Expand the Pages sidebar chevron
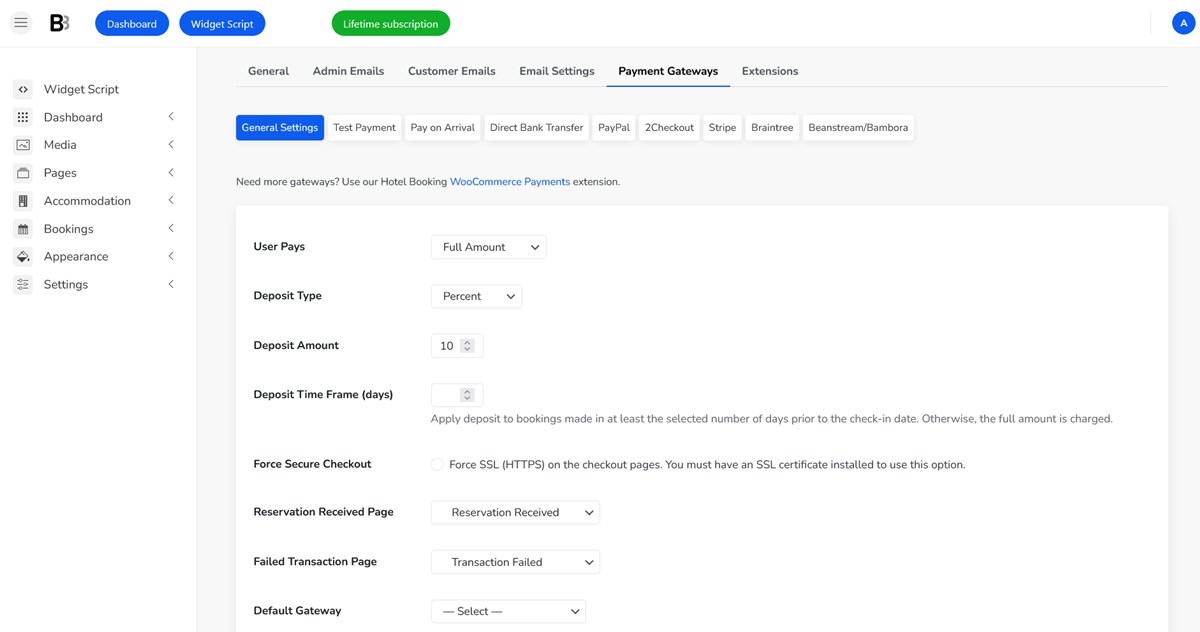1200x632 pixels. click(x=171, y=173)
